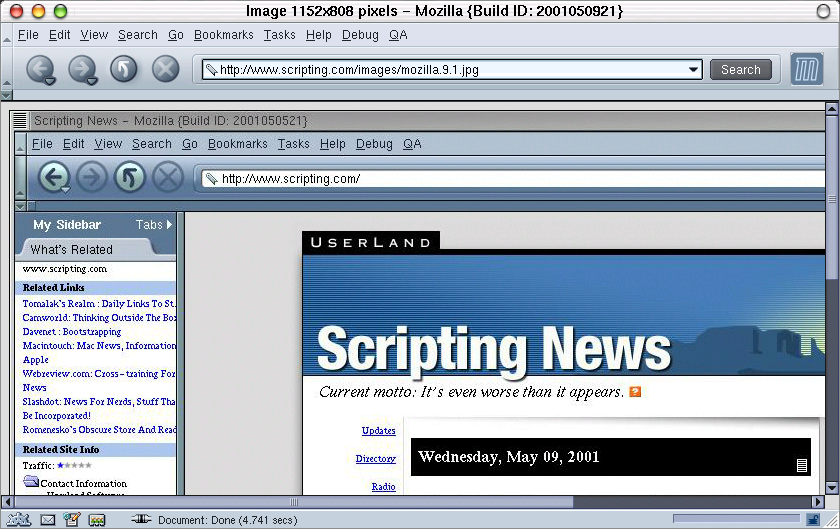Open the Directory link
The height and width of the screenshot is (529, 840).
pyautogui.click(x=376, y=459)
